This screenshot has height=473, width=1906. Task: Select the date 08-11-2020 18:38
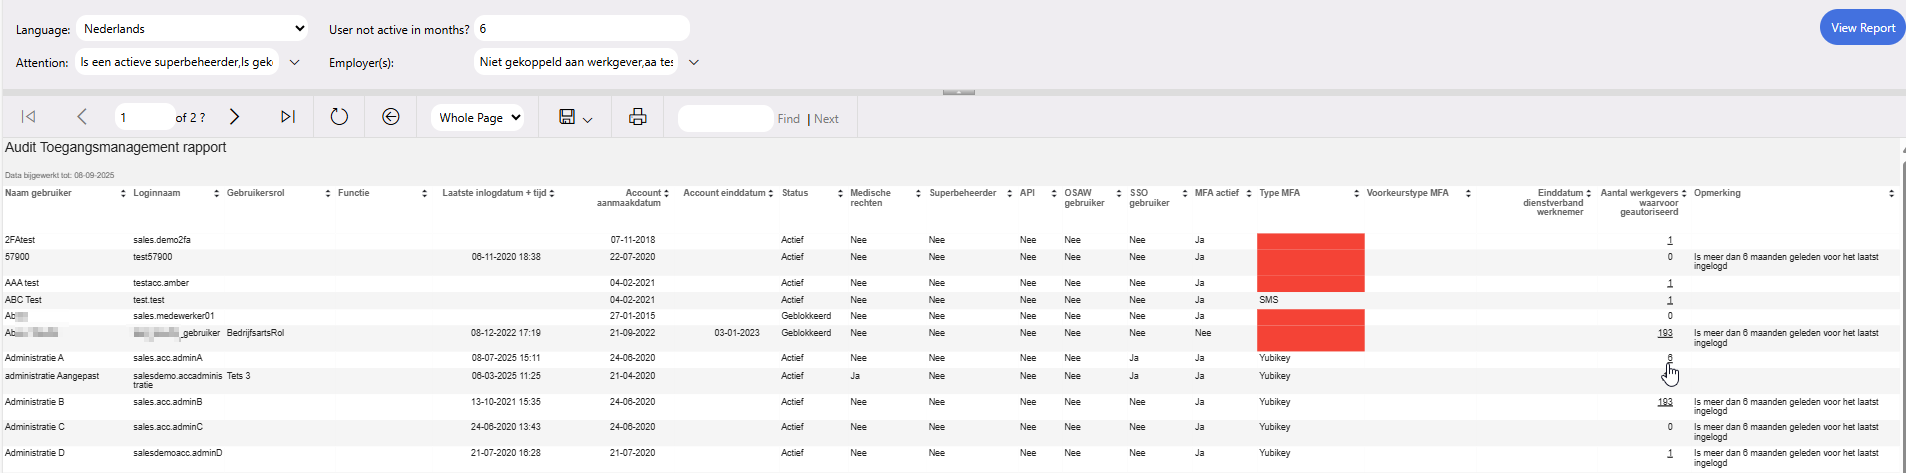pyautogui.click(x=506, y=257)
